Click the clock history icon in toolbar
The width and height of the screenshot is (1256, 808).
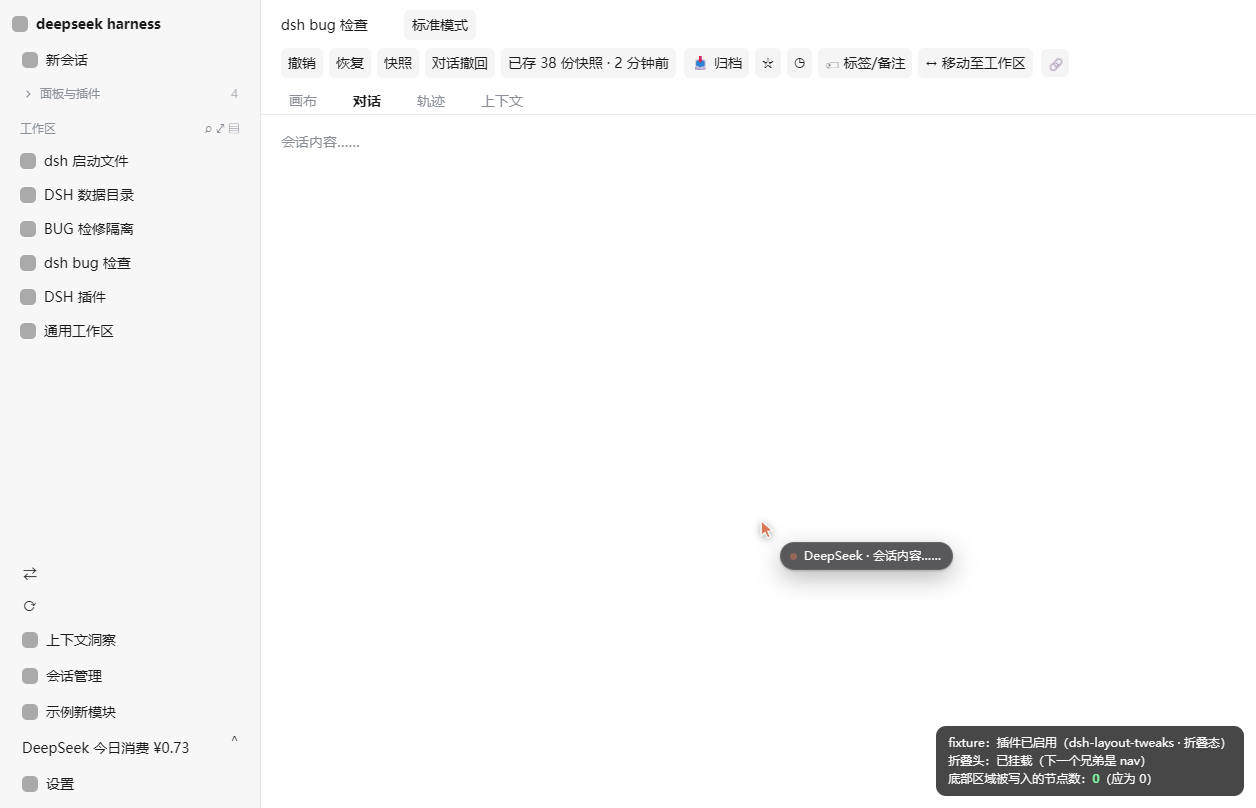(800, 63)
